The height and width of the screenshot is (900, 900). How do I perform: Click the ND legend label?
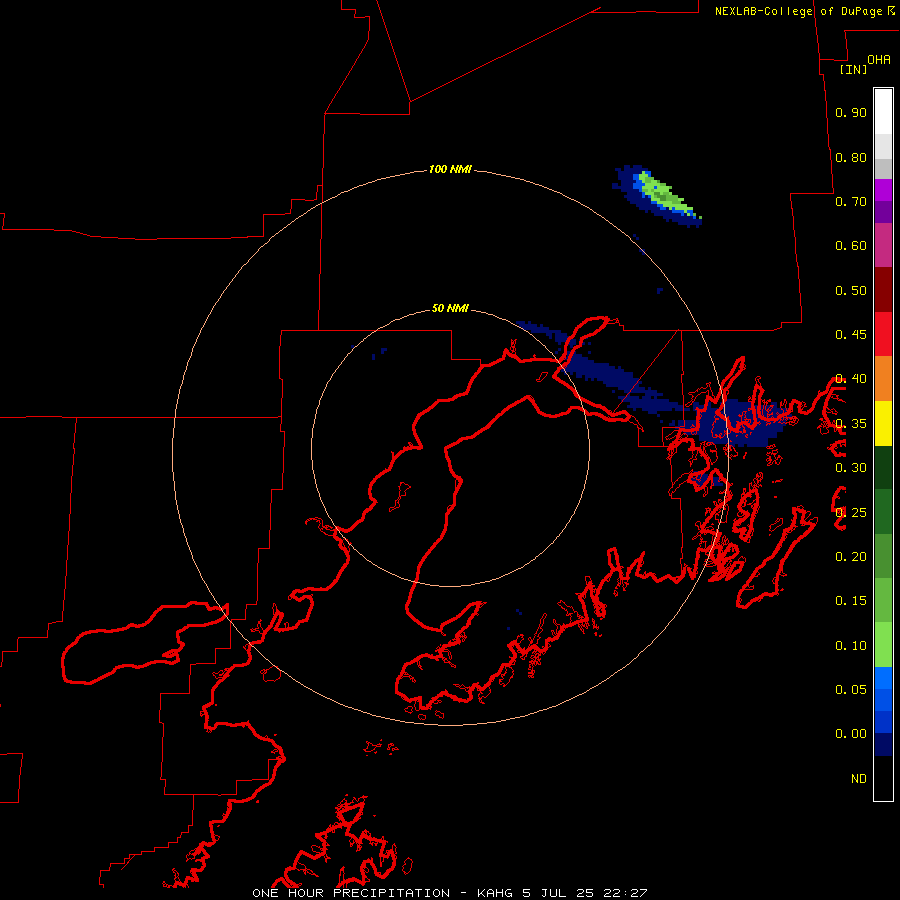[x=859, y=779]
